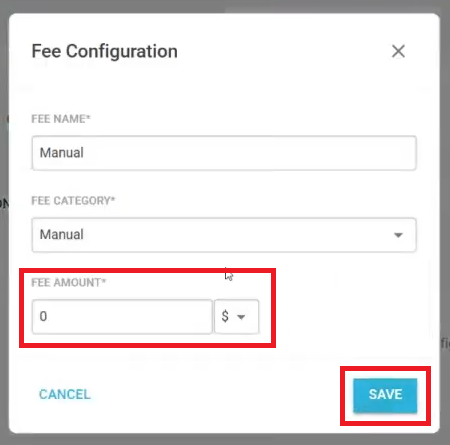Click the currency unit dropdown caret
Screen dimensions: 450x445
(x=241, y=317)
